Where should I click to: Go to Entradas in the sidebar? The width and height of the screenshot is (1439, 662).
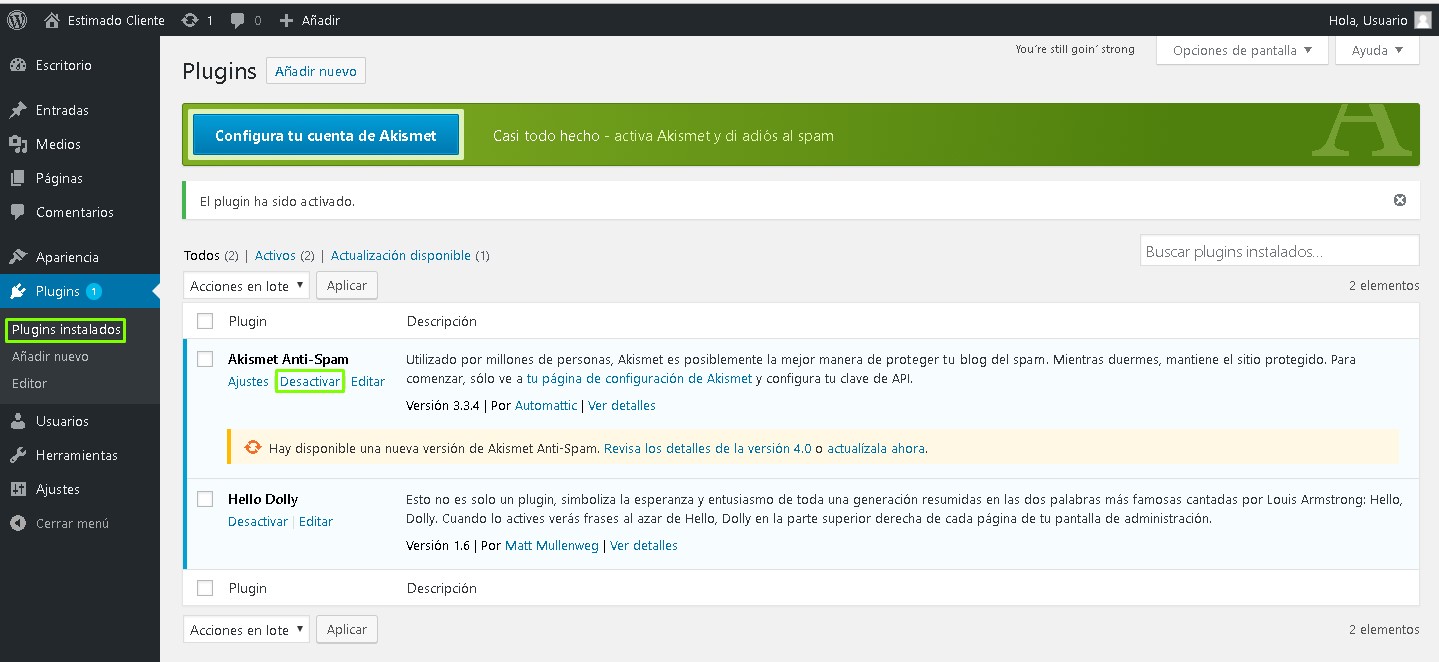point(62,110)
